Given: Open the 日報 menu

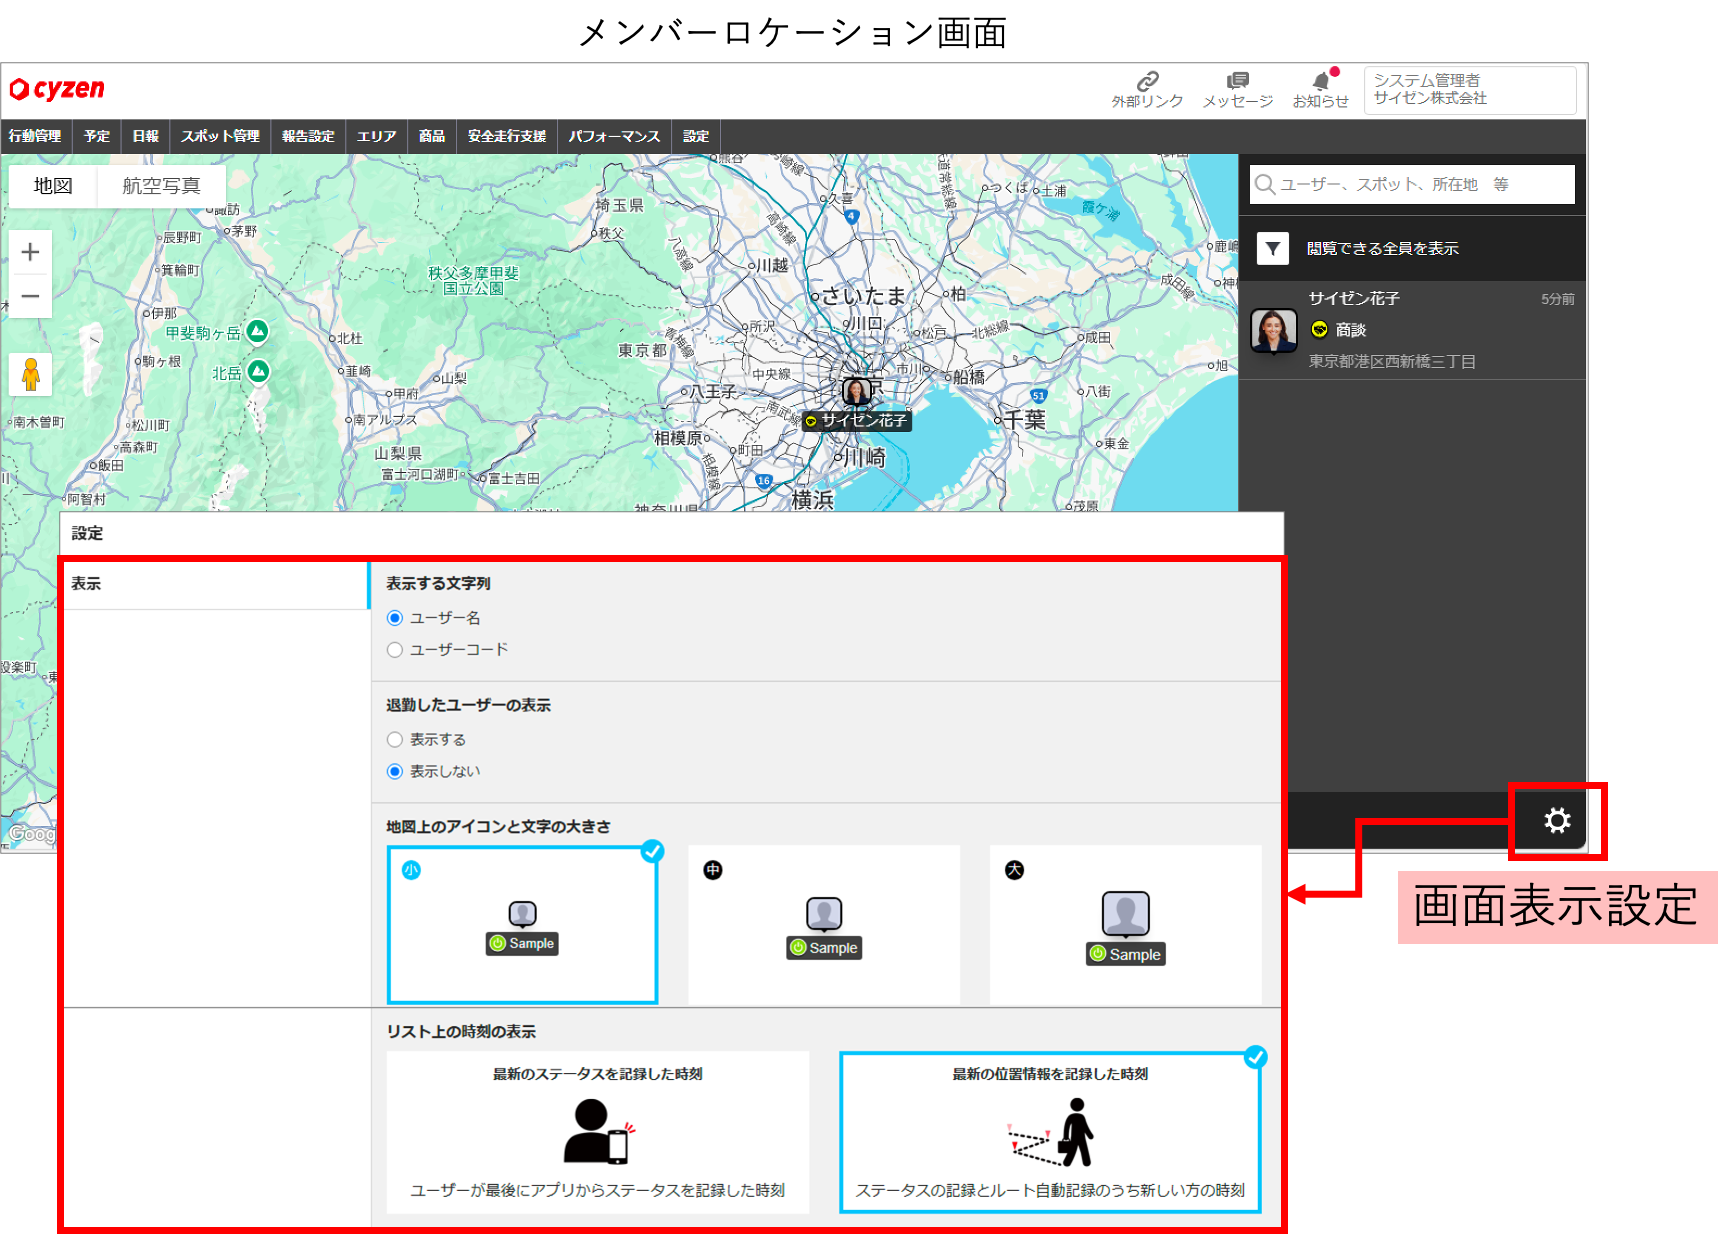Looking at the screenshot, I should [146, 136].
